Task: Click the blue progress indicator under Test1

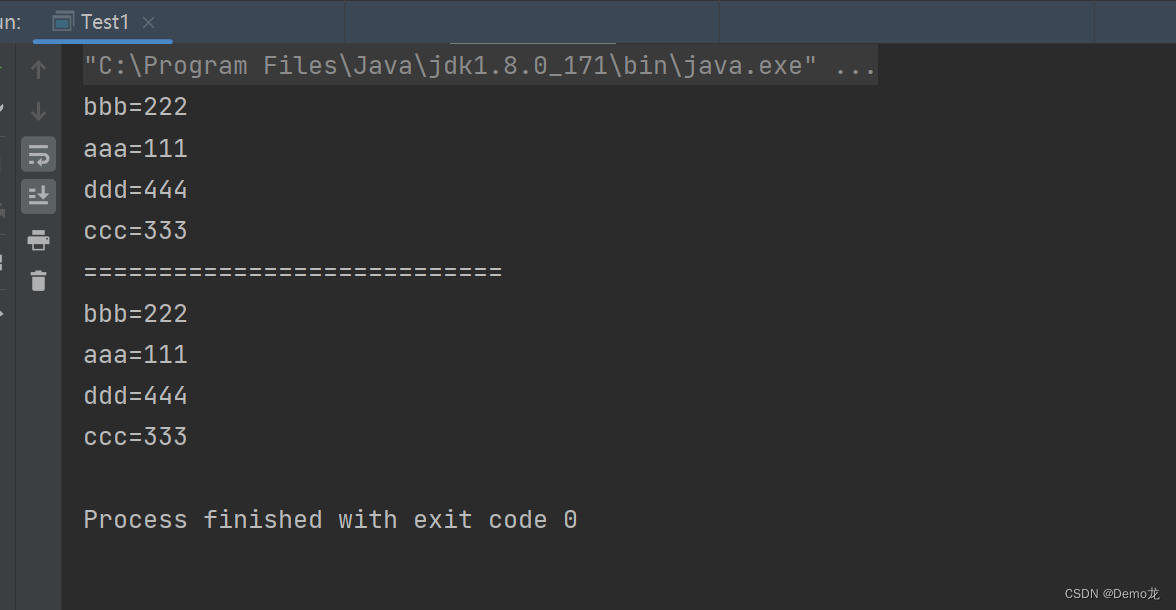Action: 102,39
